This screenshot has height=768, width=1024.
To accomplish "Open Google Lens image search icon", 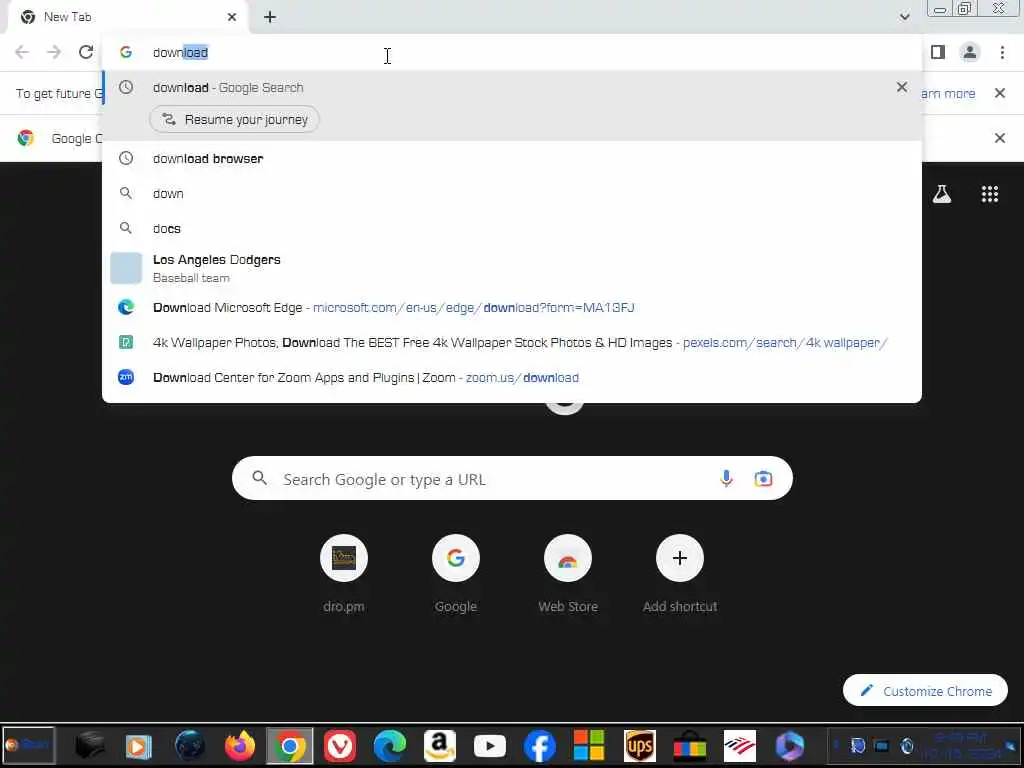I will [x=763, y=479].
